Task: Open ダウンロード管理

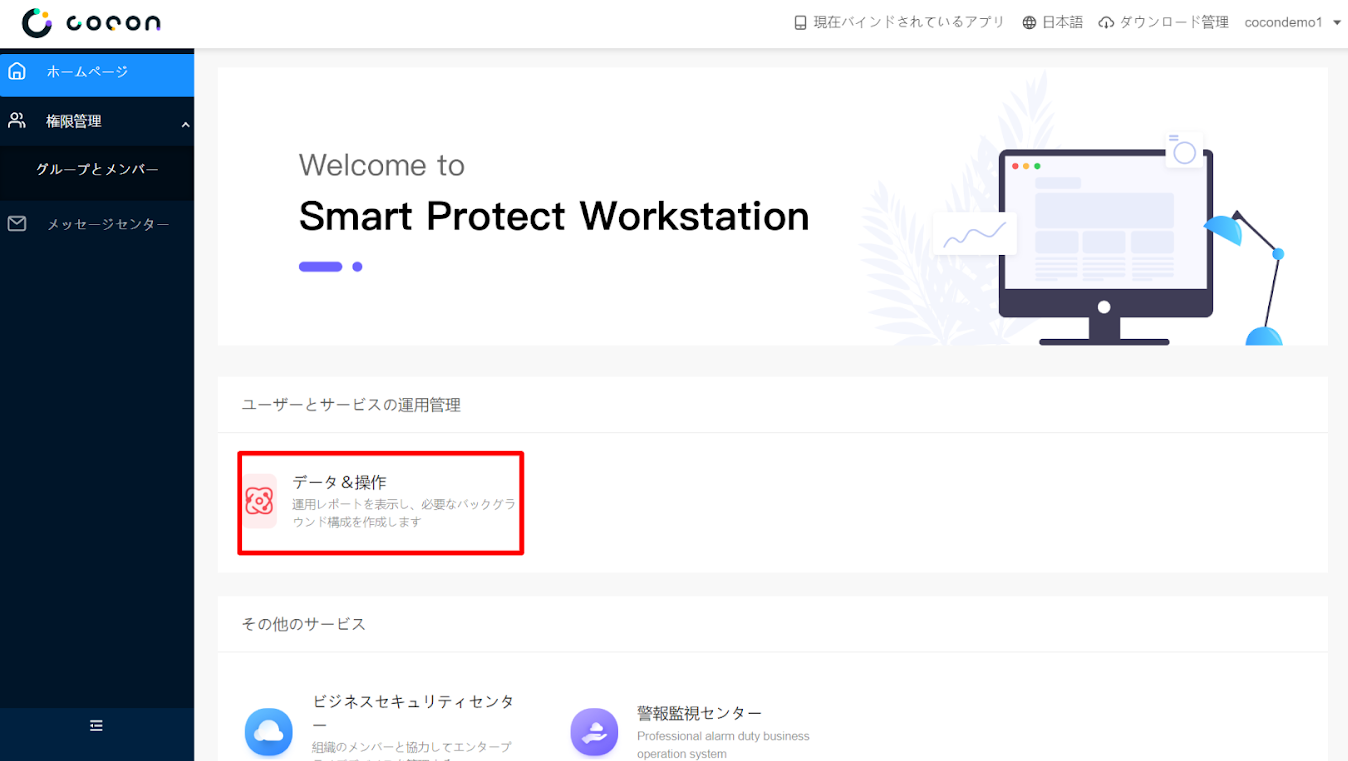Action: click(1174, 23)
